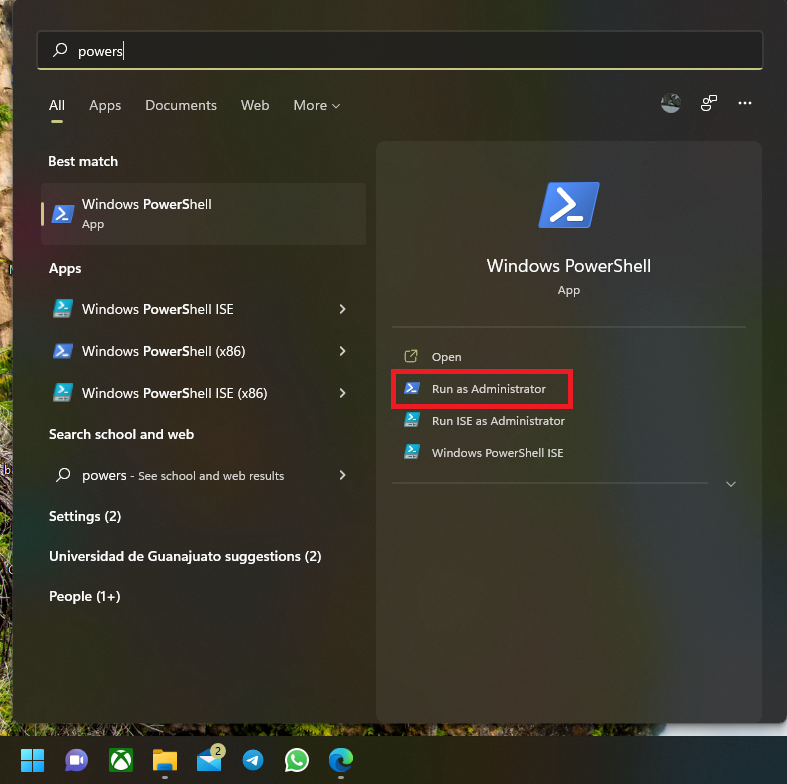This screenshot has width=787, height=784.
Task: Open the Xbox app icon
Action: [121, 760]
